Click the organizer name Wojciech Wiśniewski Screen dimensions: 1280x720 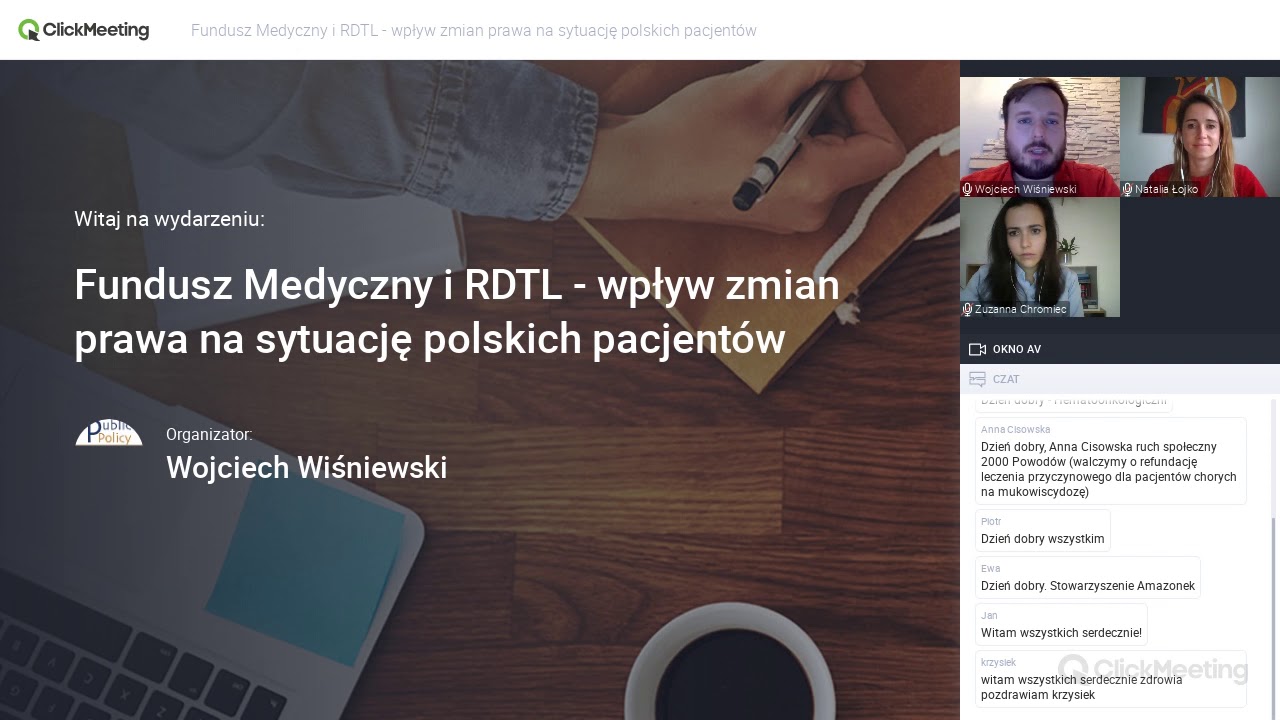[307, 468]
